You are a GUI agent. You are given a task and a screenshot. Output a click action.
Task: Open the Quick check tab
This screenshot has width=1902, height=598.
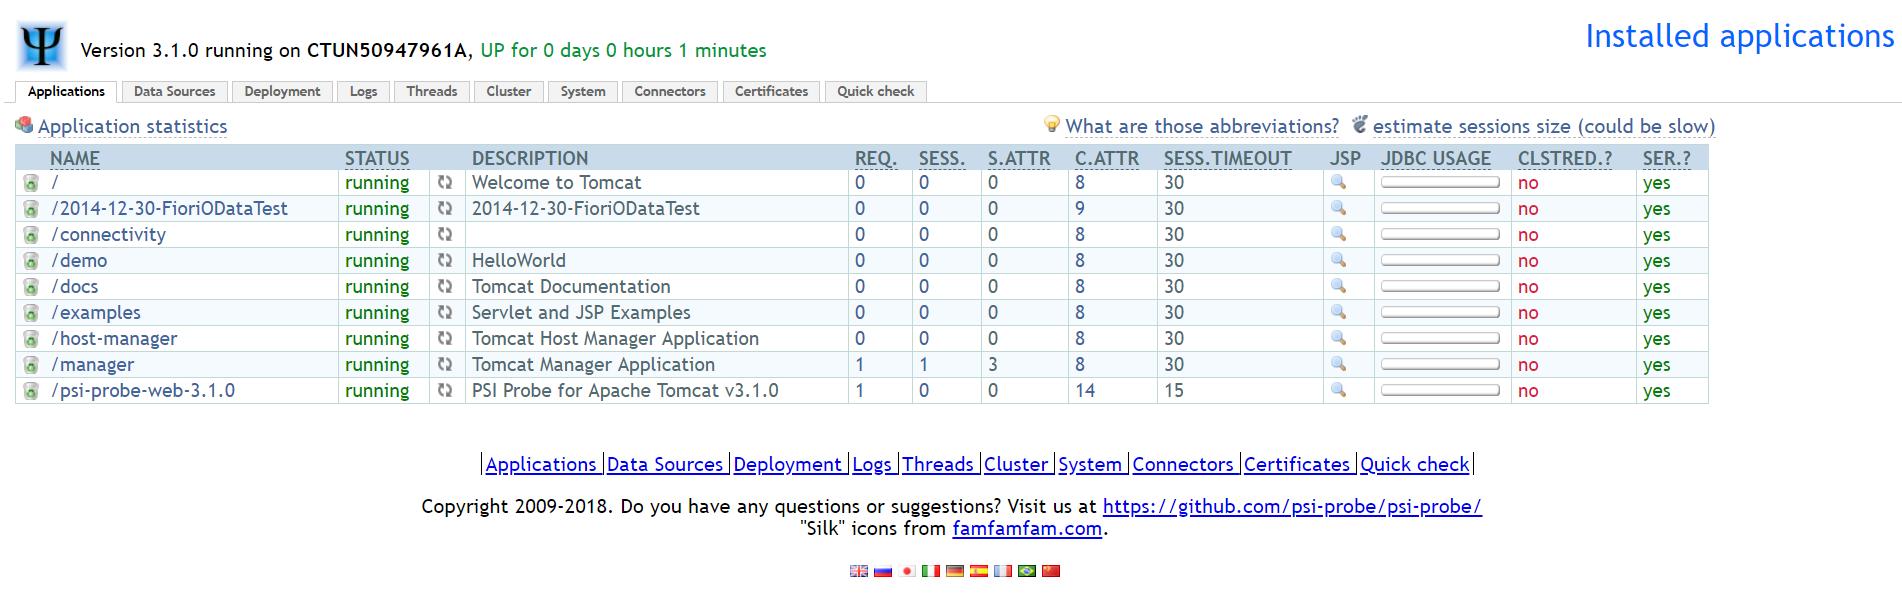[x=876, y=91]
